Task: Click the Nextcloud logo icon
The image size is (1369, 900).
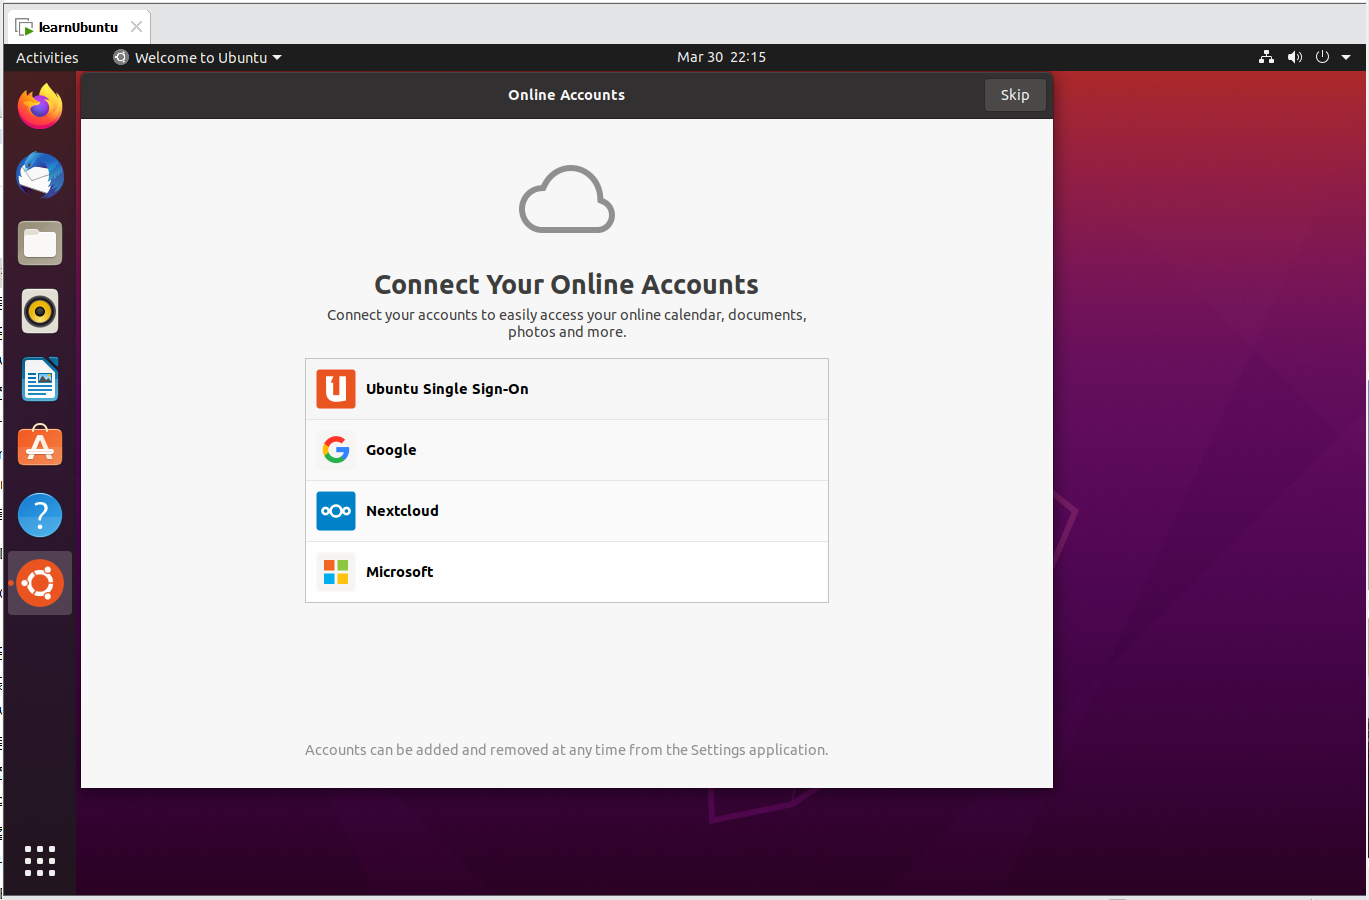Action: 336,511
